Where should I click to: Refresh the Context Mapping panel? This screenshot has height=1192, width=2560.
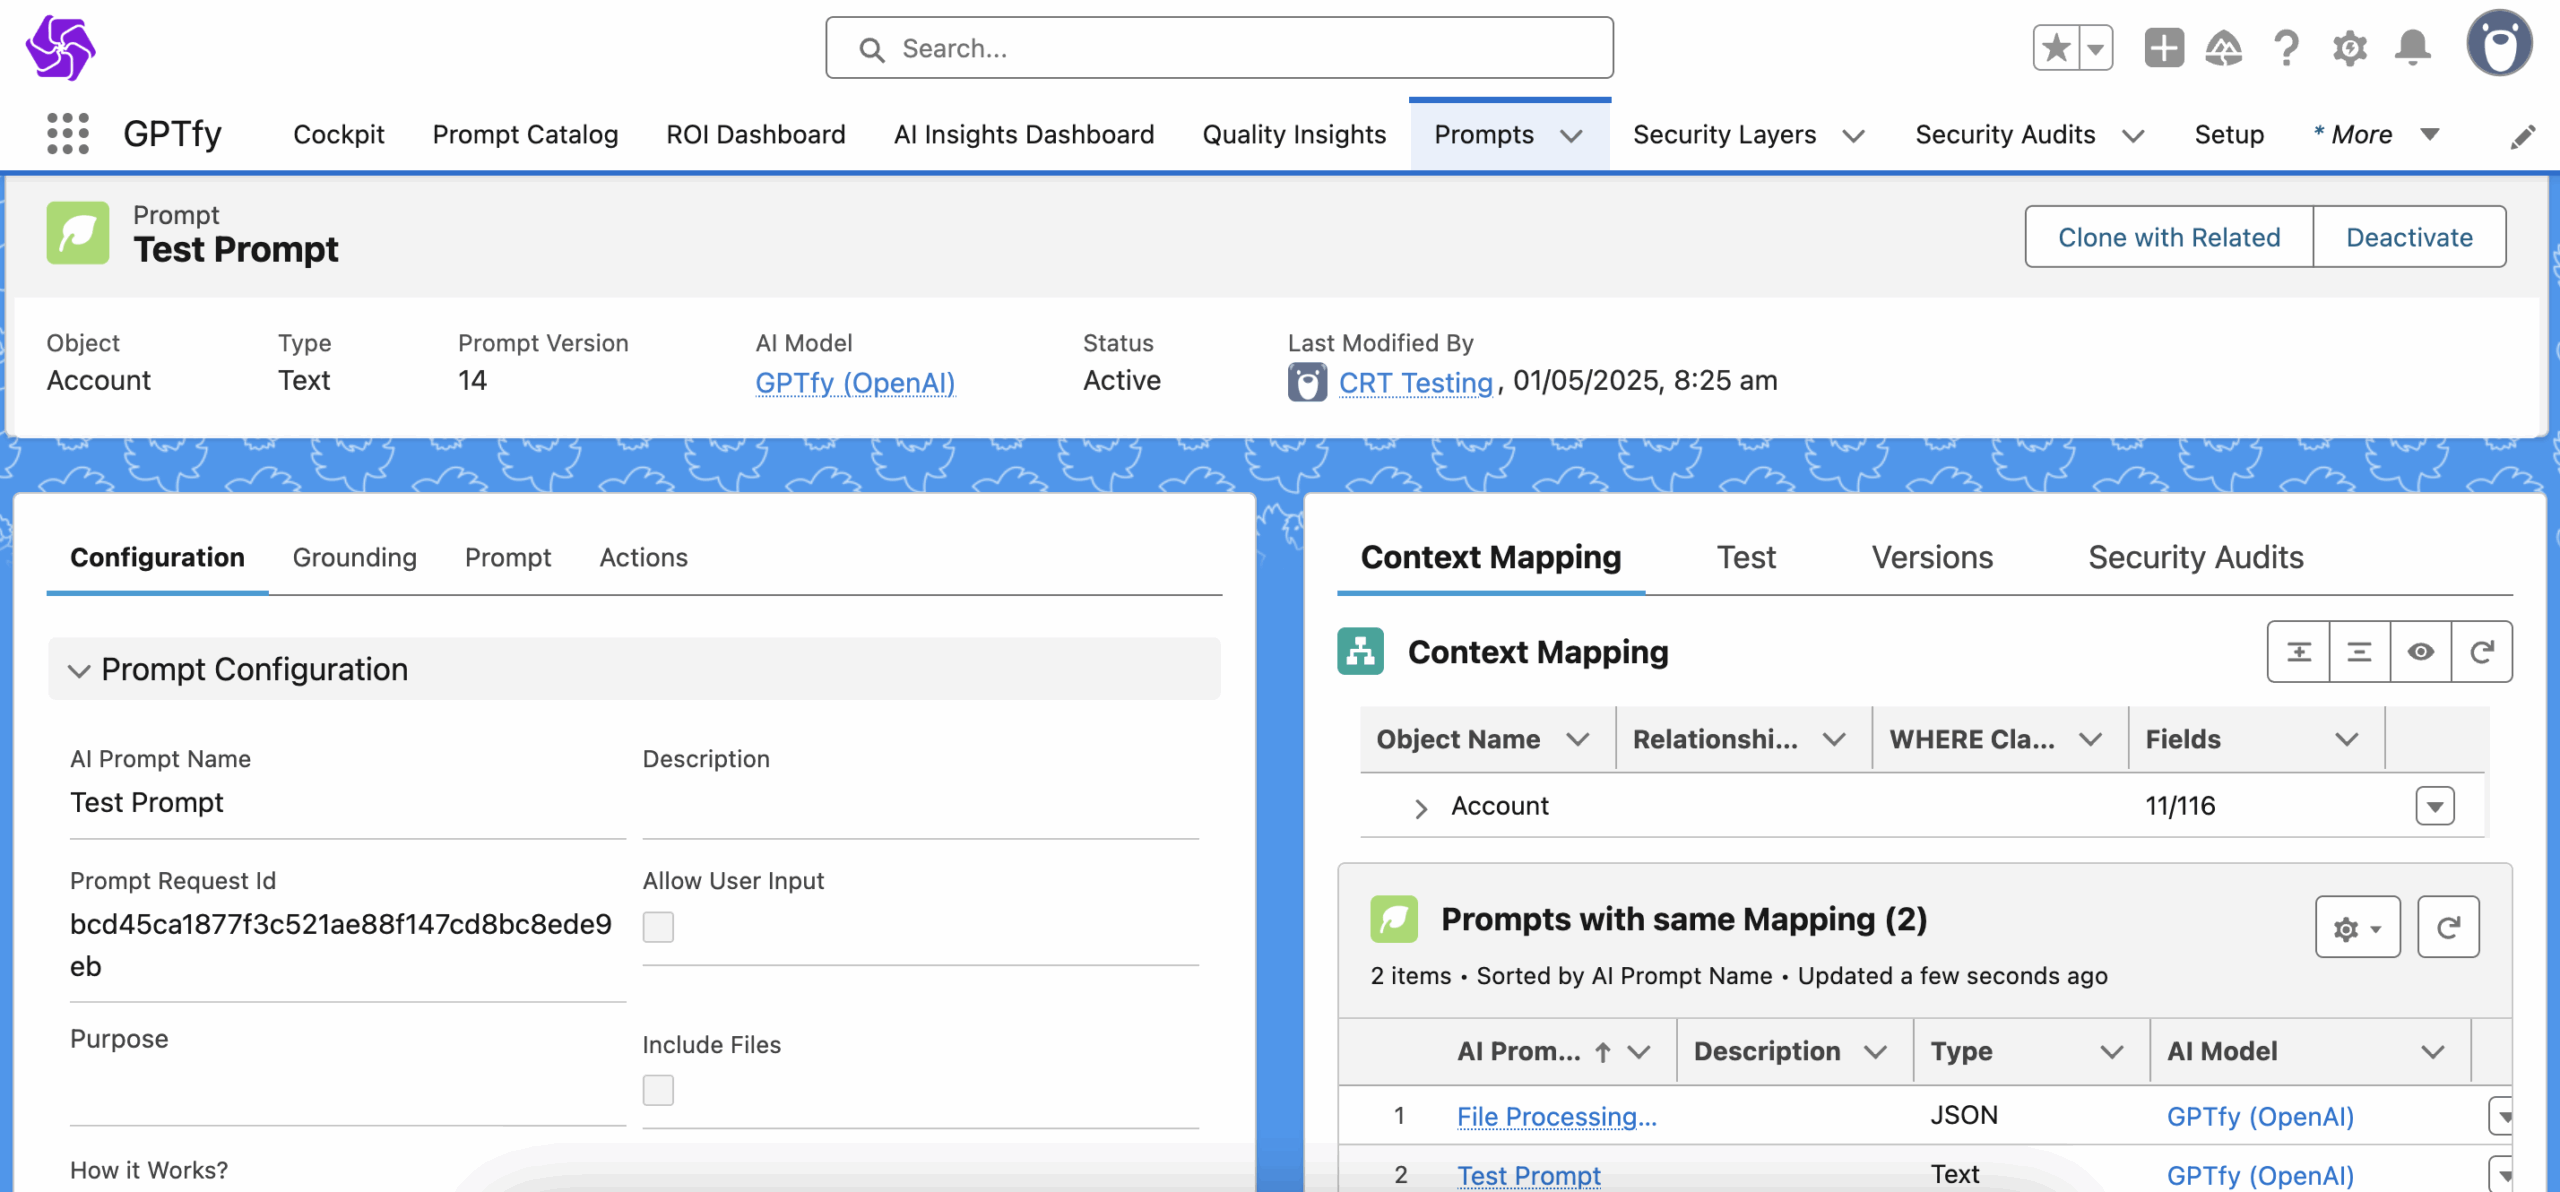(x=2482, y=652)
